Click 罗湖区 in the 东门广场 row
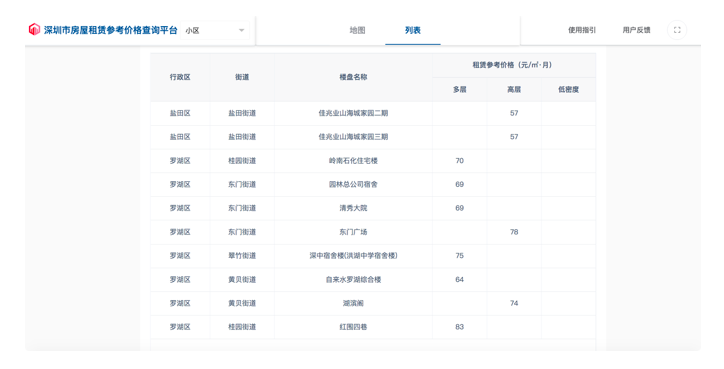724x369 pixels. pyautogui.click(x=180, y=232)
